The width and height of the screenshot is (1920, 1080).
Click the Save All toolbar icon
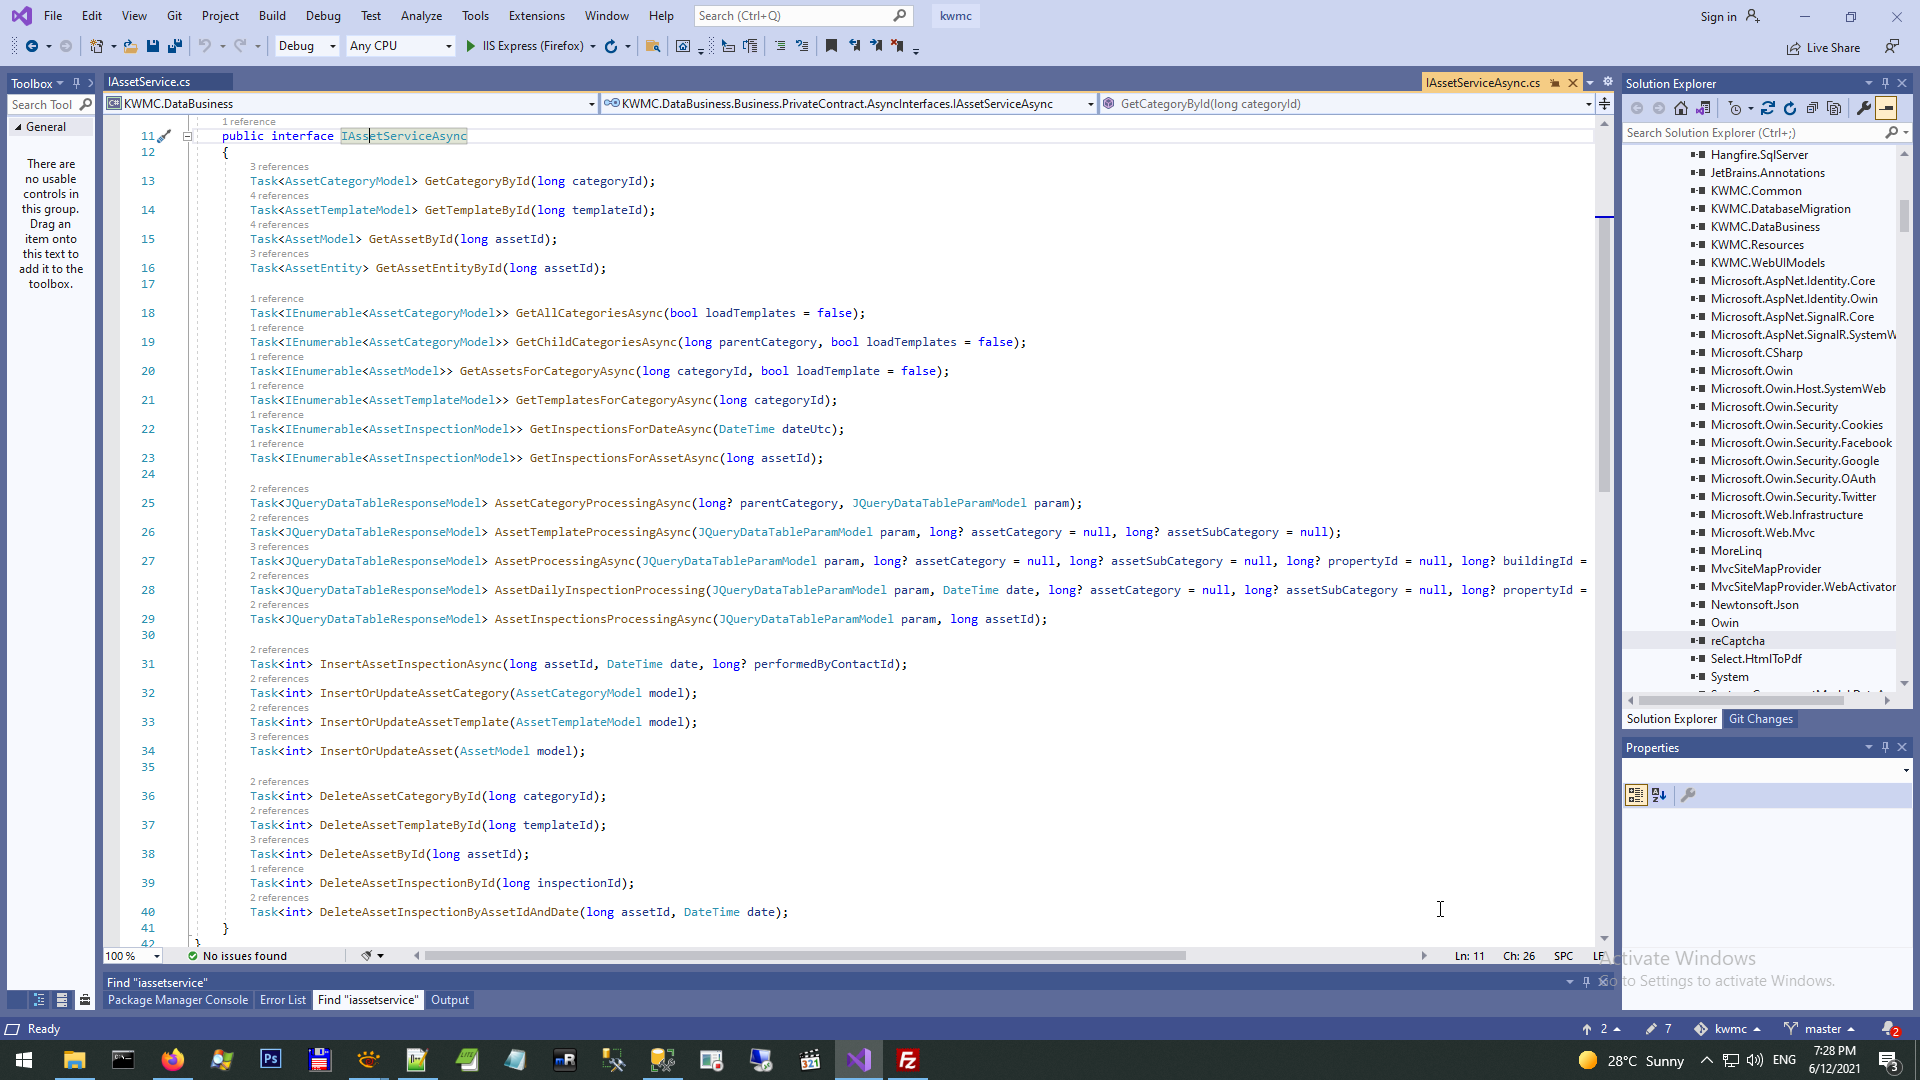click(175, 46)
